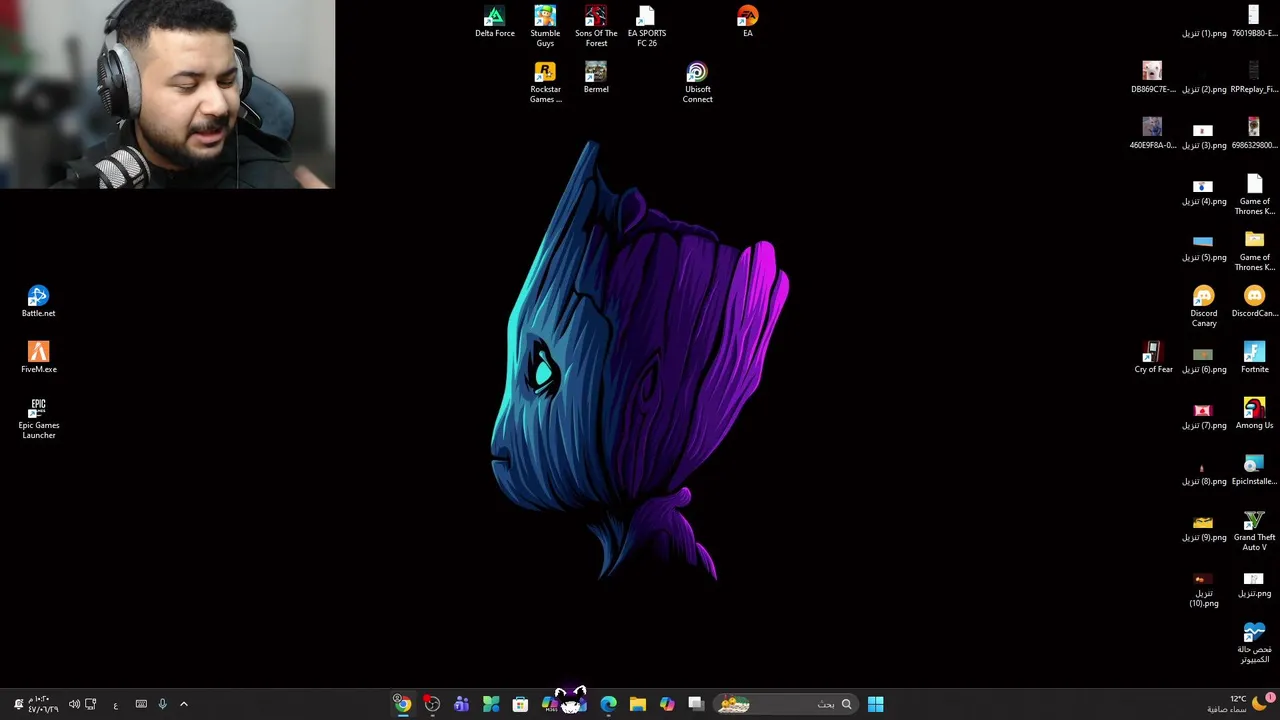Image resolution: width=1280 pixels, height=720 pixels.
Task: Select the Game of Thrones folder icon
Action: point(1254,251)
